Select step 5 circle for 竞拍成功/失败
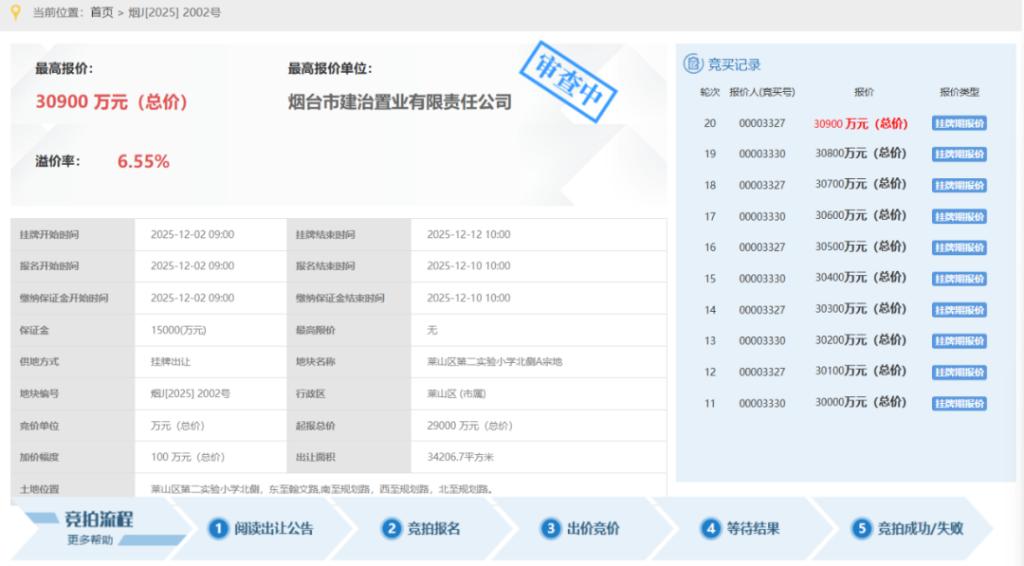The width and height of the screenshot is (1024, 566). tap(861, 529)
